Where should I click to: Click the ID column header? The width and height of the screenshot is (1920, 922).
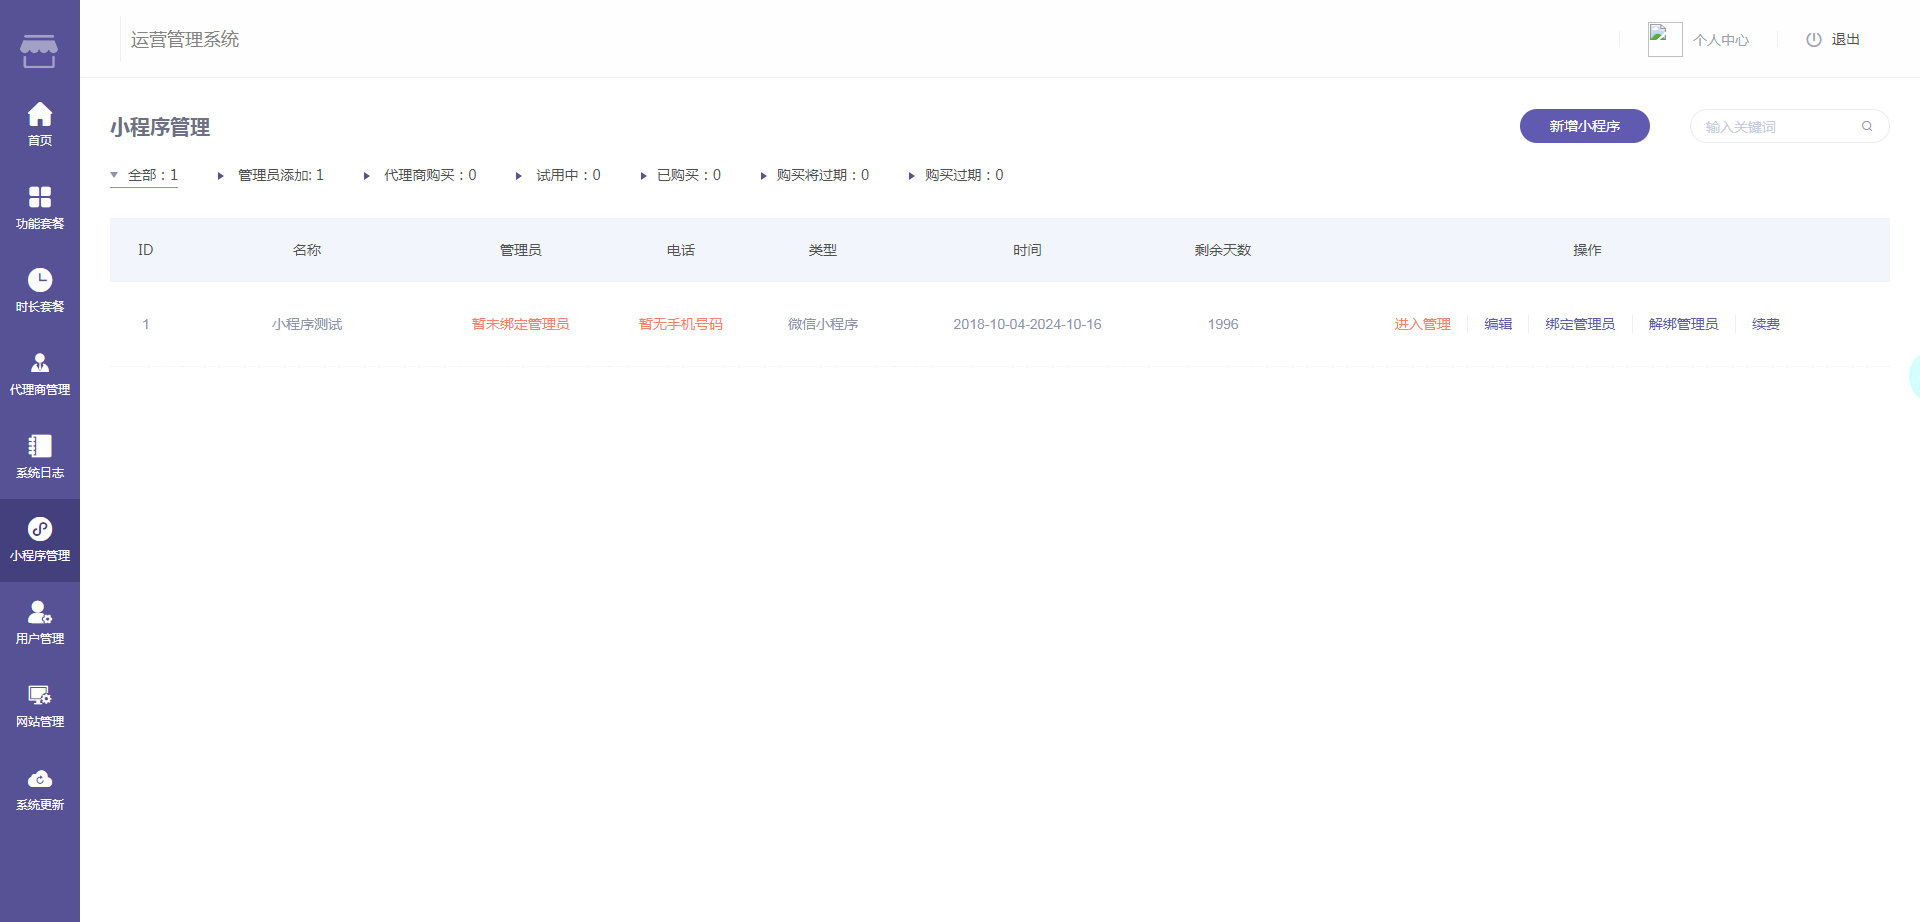pyautogui.click(x=146, y=250)
